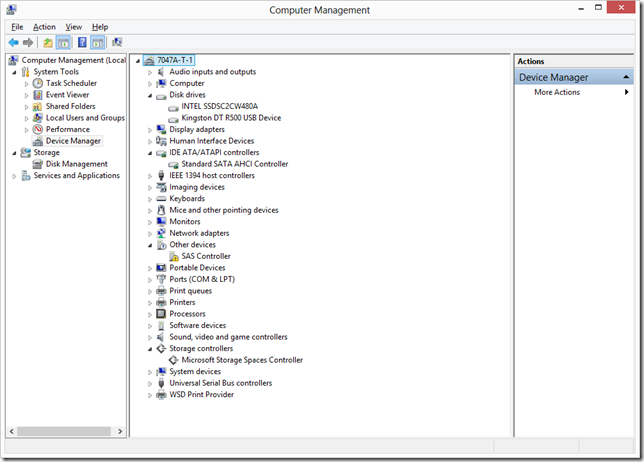This screenshot has width=644, height=462.
Task: Select the Storage node in left tree
Action: 46,153
